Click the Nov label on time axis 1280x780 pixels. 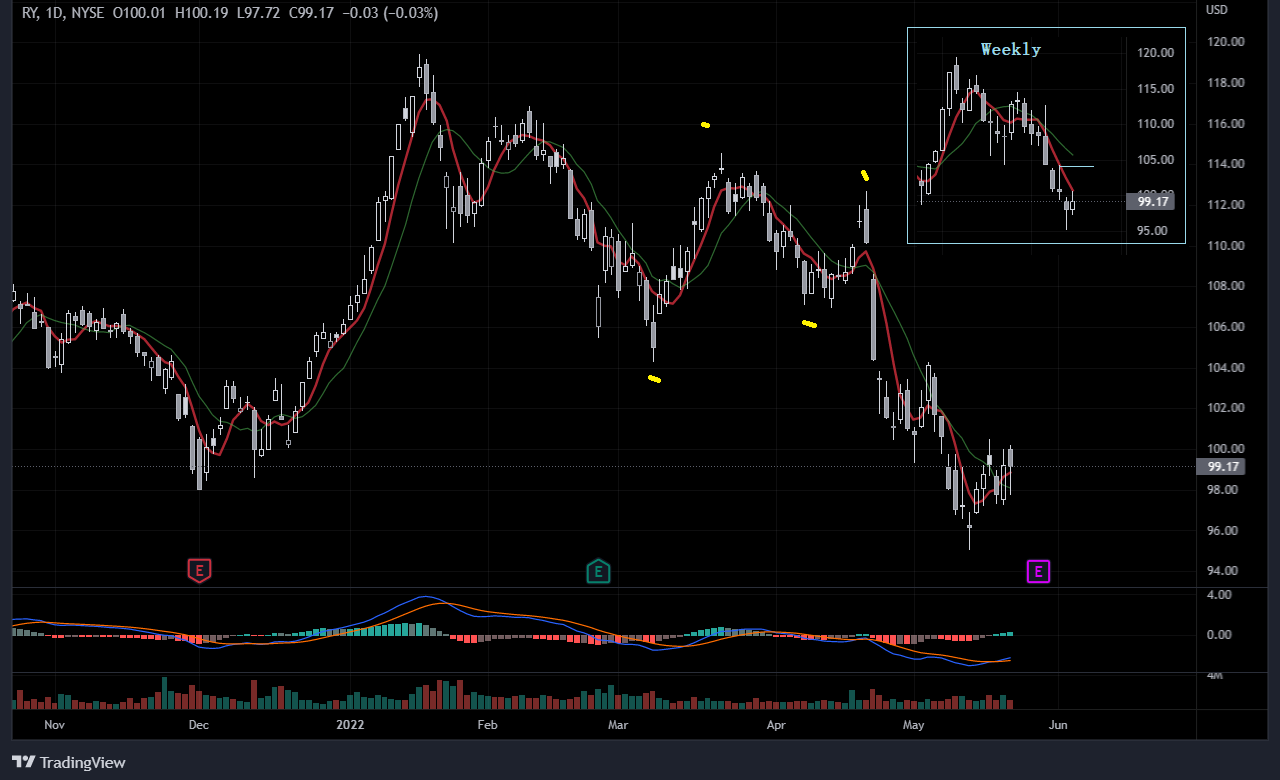point(54,723)
